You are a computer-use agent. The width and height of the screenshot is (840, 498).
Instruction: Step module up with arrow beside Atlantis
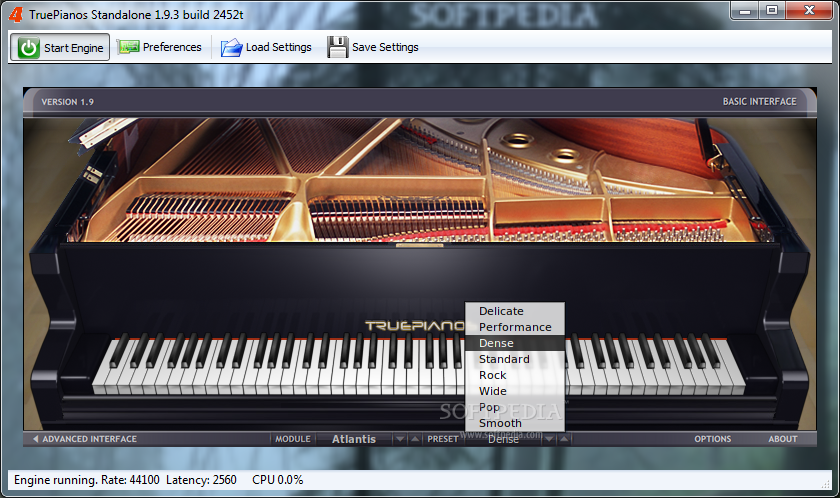(x=415, y=439)
